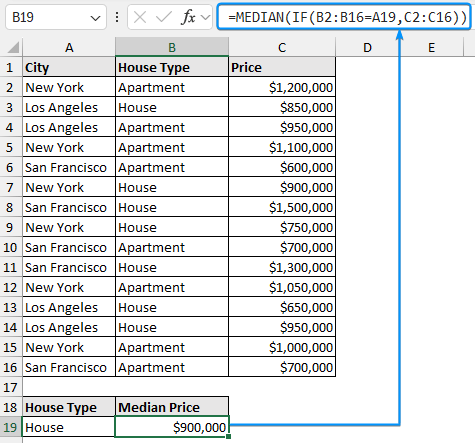Image resolution: width=475 pixels, height=443 pixels.
Task: Select column A header
Action: 69,47
